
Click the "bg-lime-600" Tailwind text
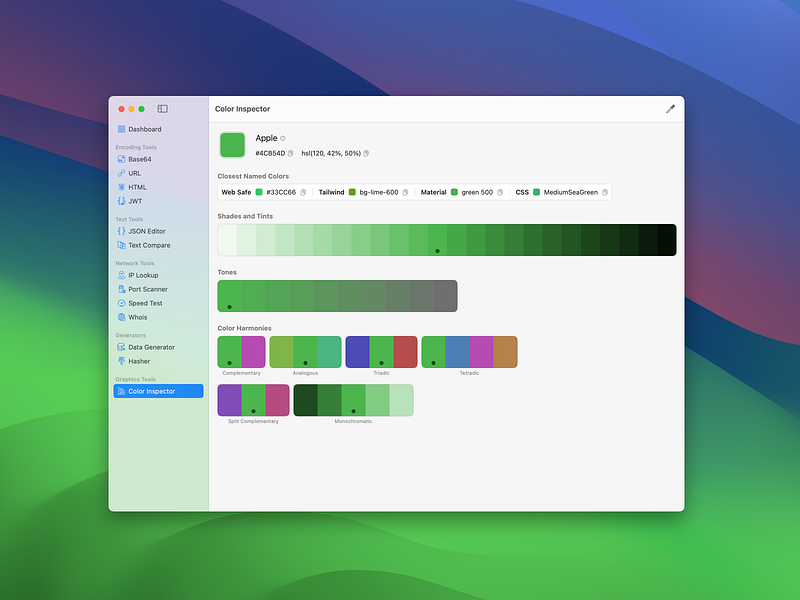(x=379, y=192)
